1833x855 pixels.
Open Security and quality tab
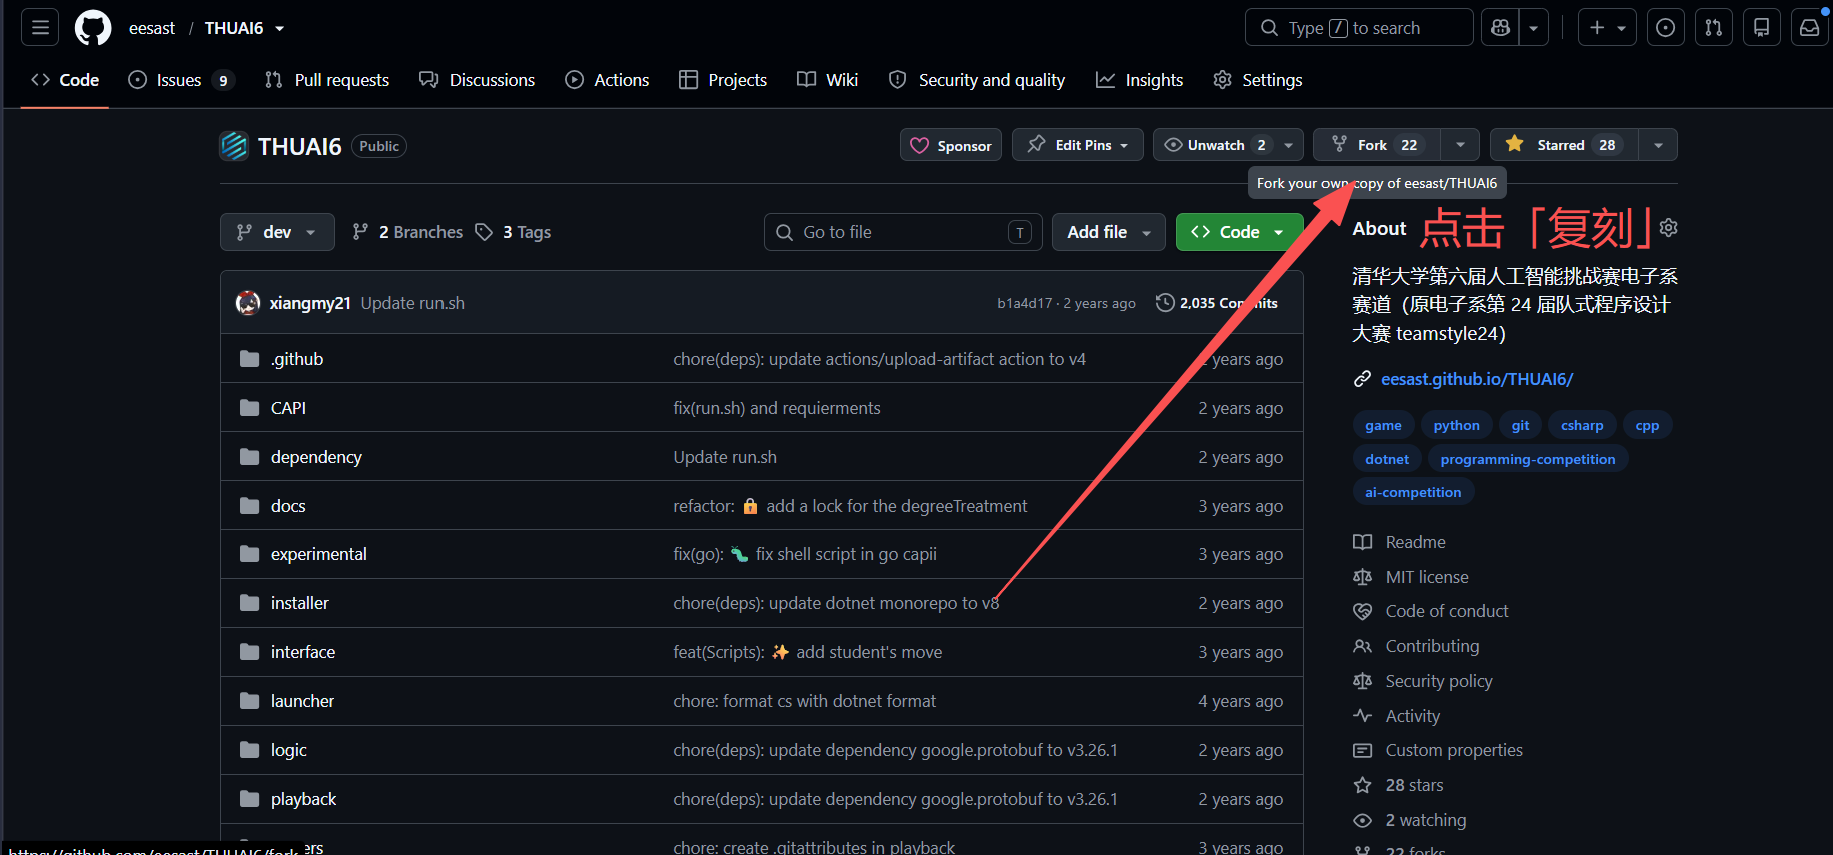tap(977, 80)
